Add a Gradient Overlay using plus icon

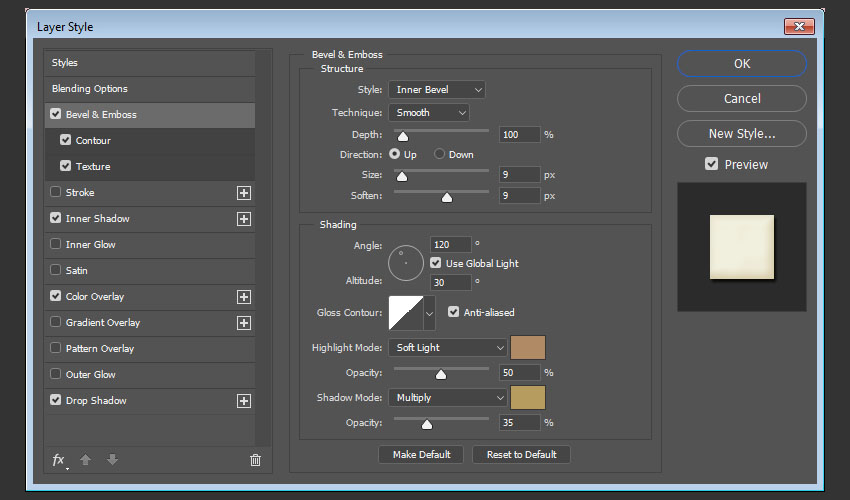point(243,323)
